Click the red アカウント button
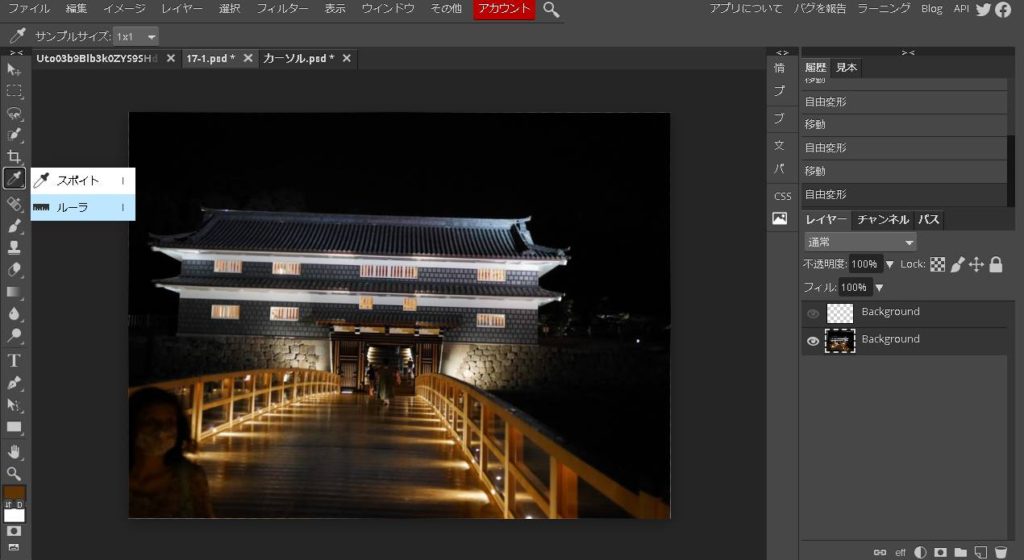 point(504,10)
